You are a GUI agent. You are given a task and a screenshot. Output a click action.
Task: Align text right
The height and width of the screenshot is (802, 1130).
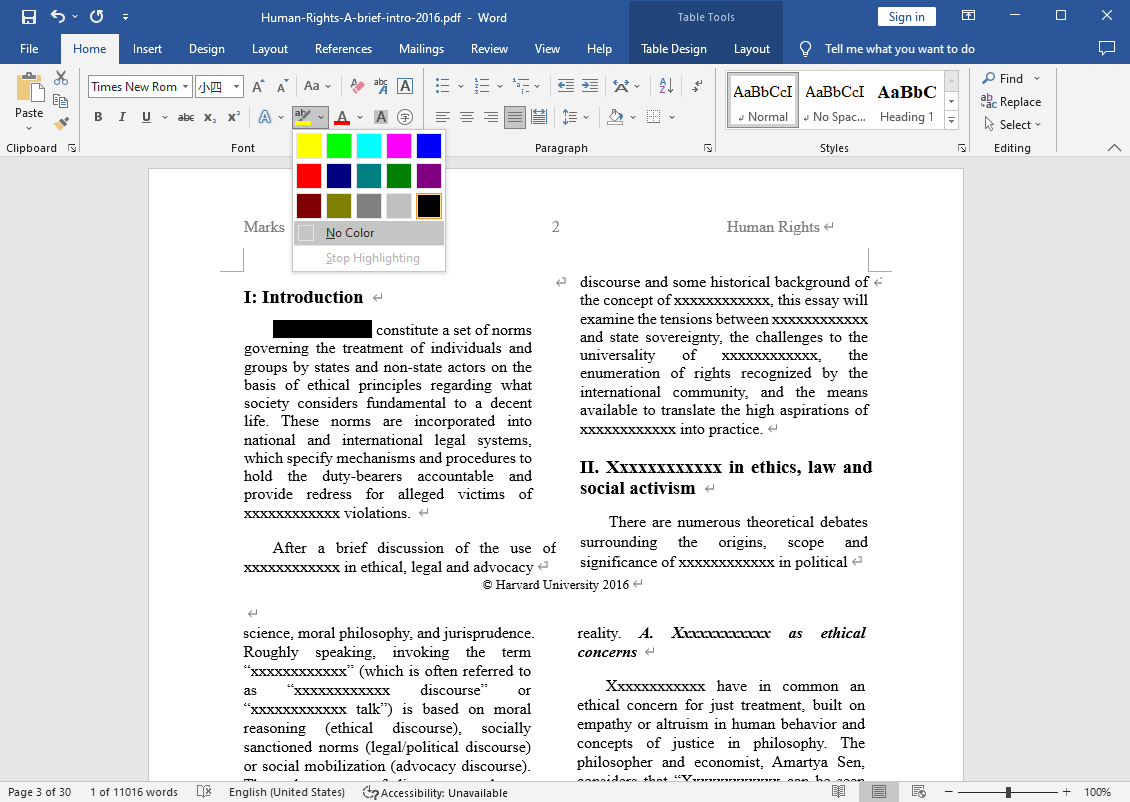491,117
